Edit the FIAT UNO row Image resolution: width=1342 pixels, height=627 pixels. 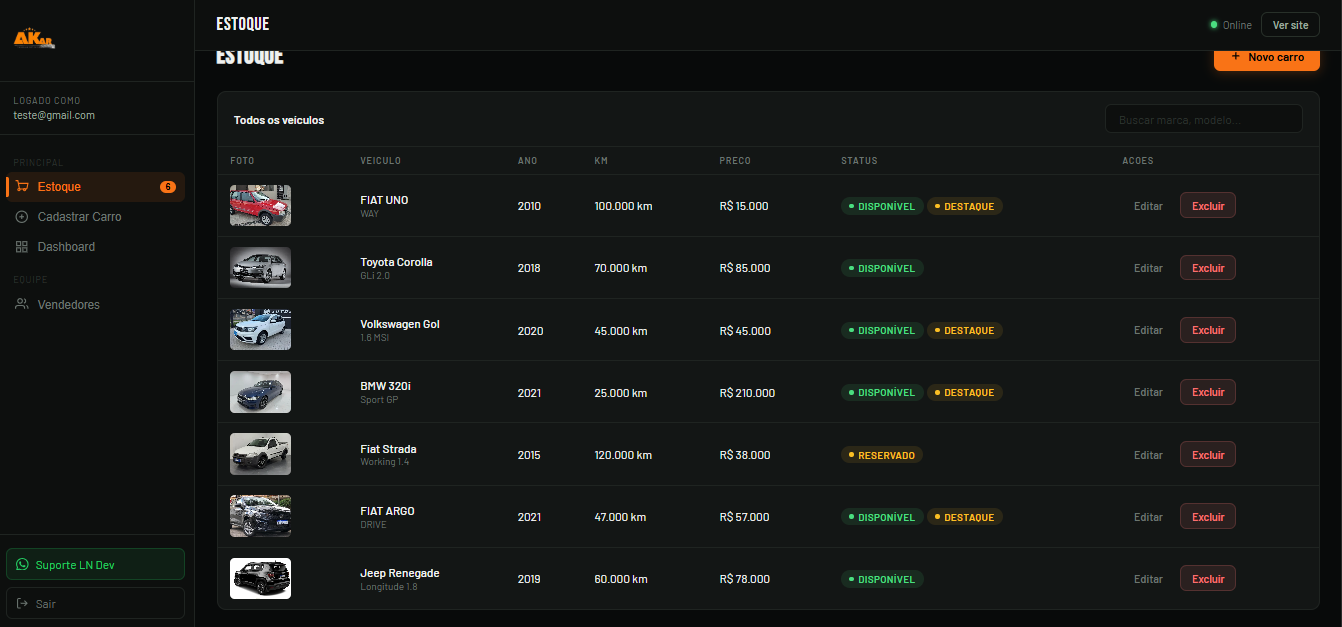click(x=1148, y=206)
